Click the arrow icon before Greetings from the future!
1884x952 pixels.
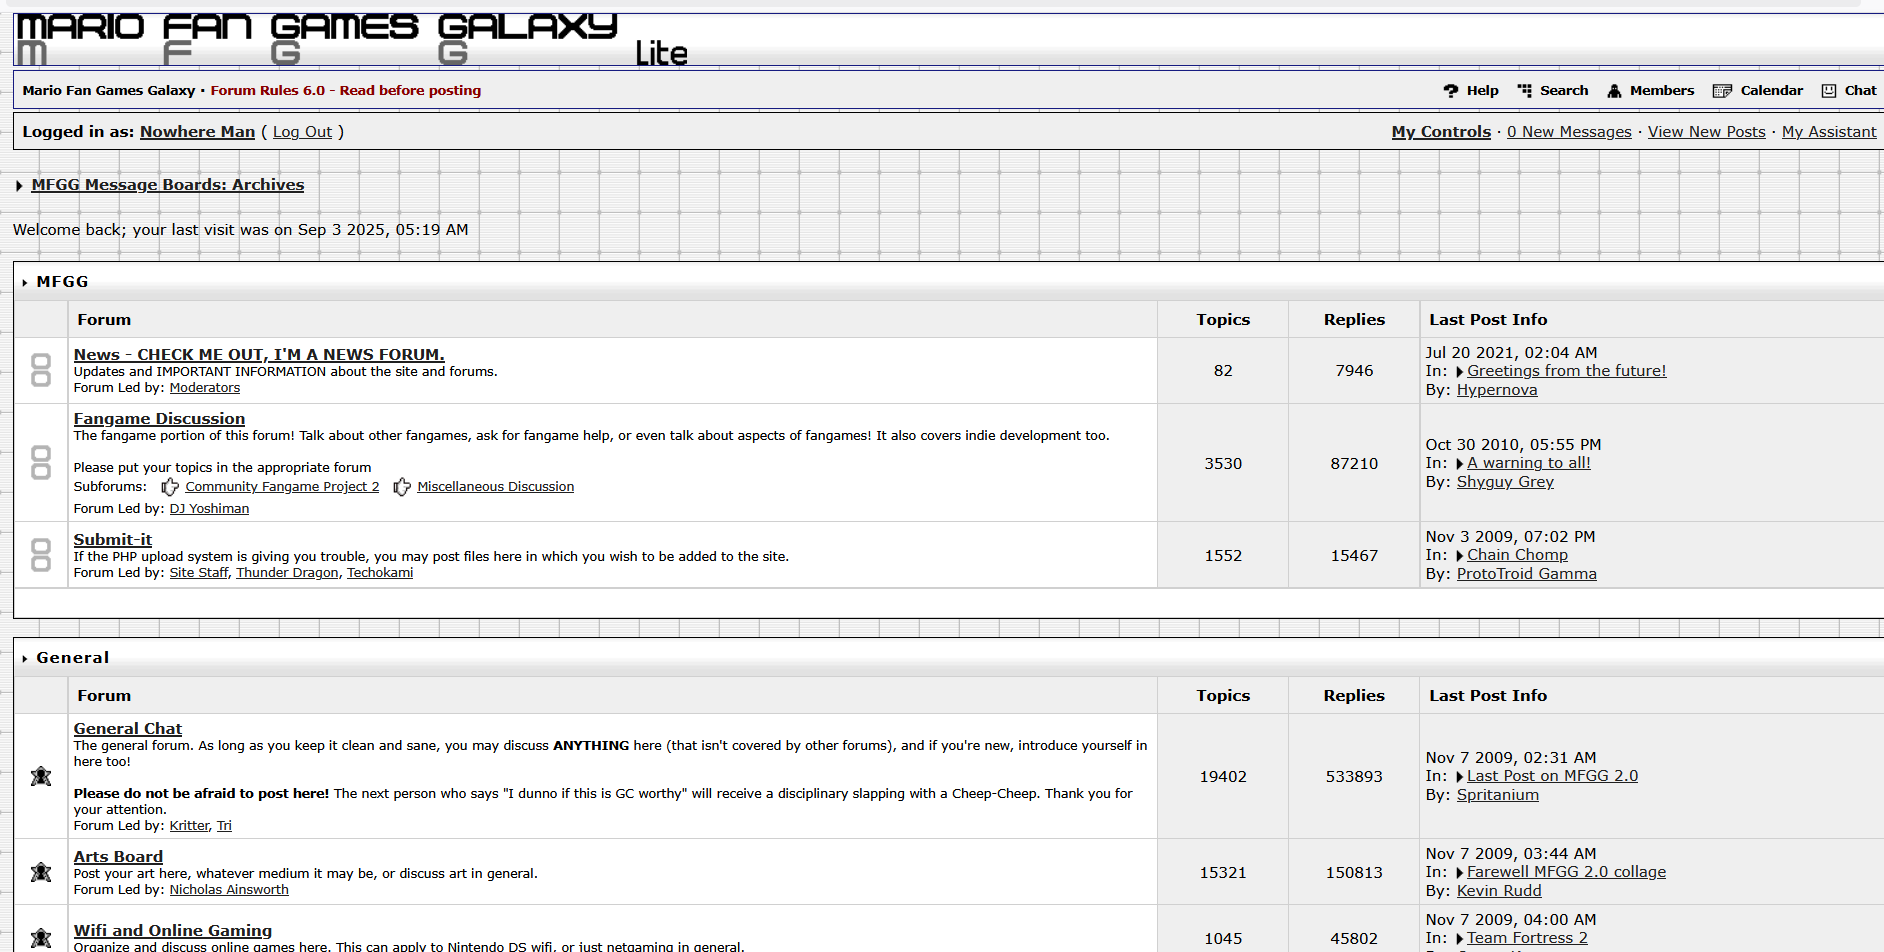[1460, 372]
